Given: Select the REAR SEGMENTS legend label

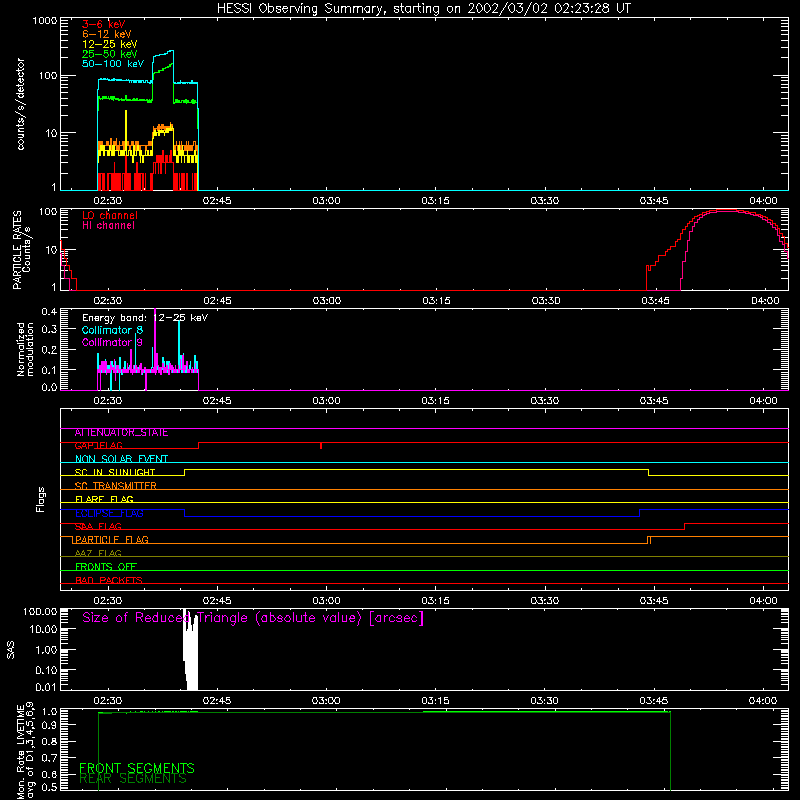Looking at the screenshot, I should (133, 779).
